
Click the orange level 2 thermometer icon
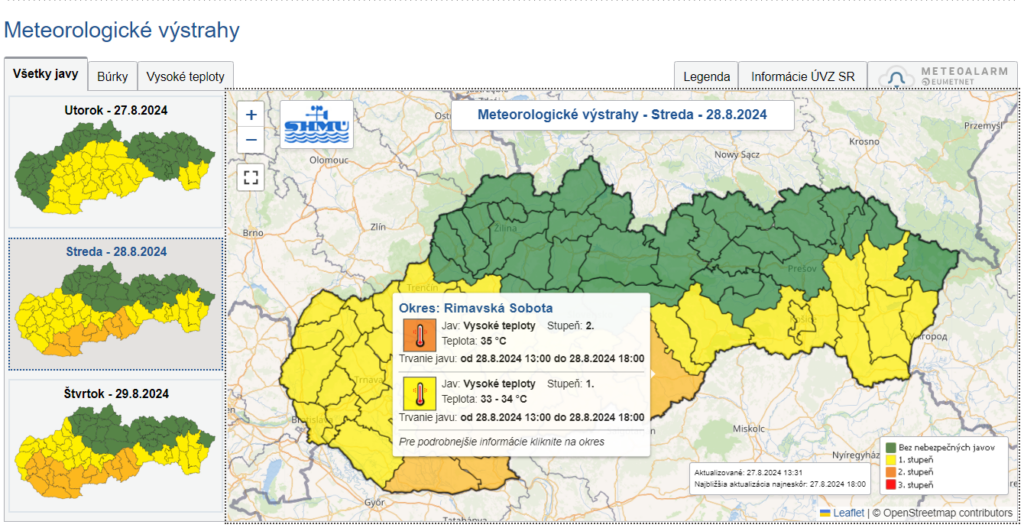point(418,335)
